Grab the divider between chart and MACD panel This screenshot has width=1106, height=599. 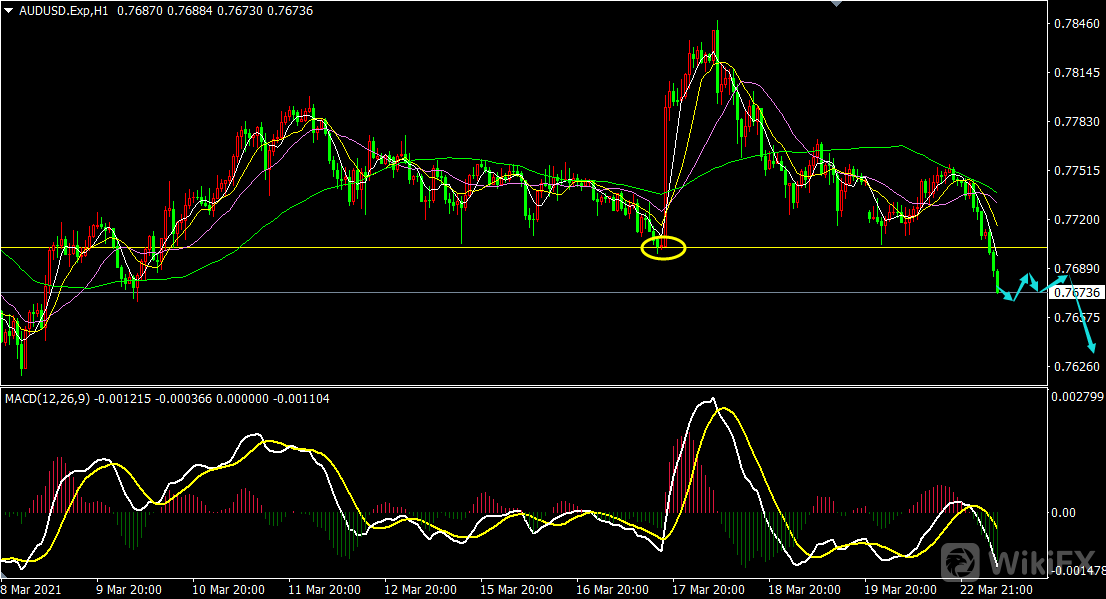(x=520, y=385)
